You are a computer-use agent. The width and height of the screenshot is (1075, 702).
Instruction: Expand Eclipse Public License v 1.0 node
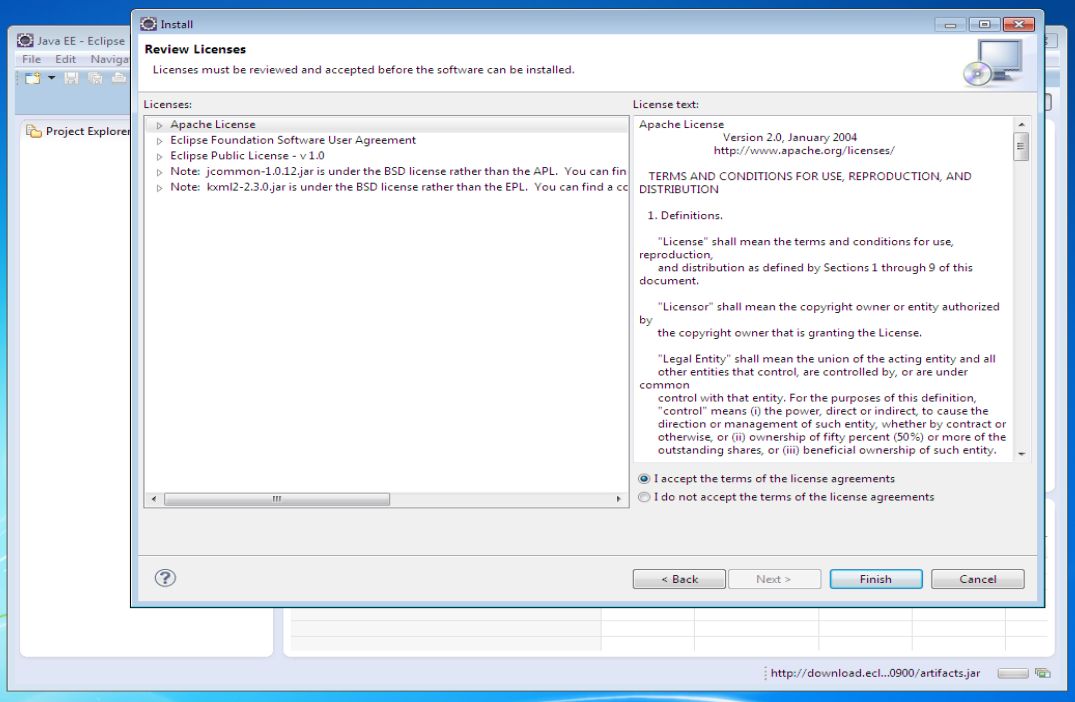(159, 156)
